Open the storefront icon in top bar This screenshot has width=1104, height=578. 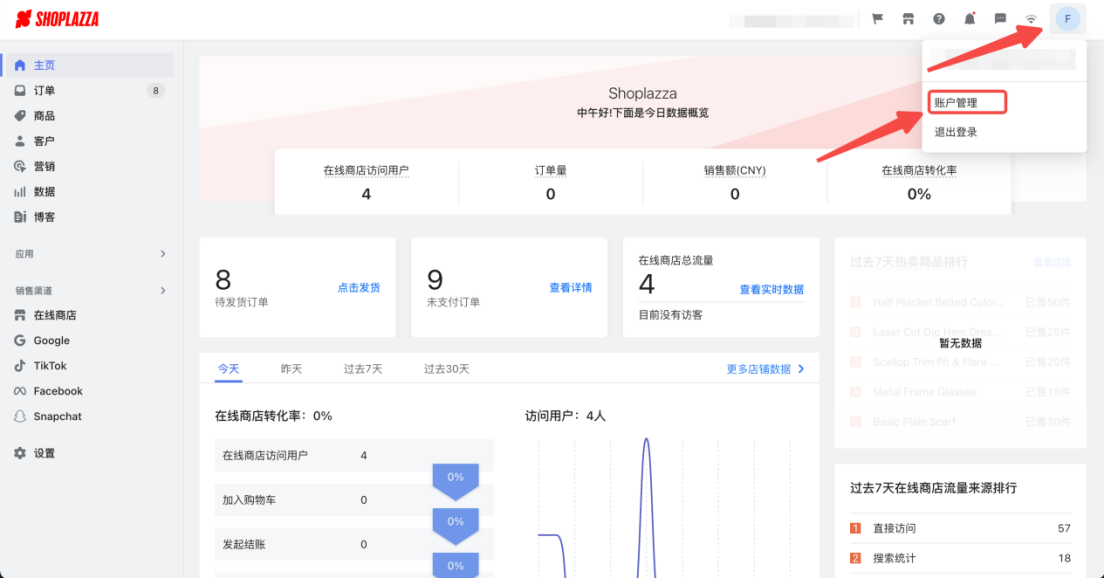pyautogui.click(x=908, y=19)
